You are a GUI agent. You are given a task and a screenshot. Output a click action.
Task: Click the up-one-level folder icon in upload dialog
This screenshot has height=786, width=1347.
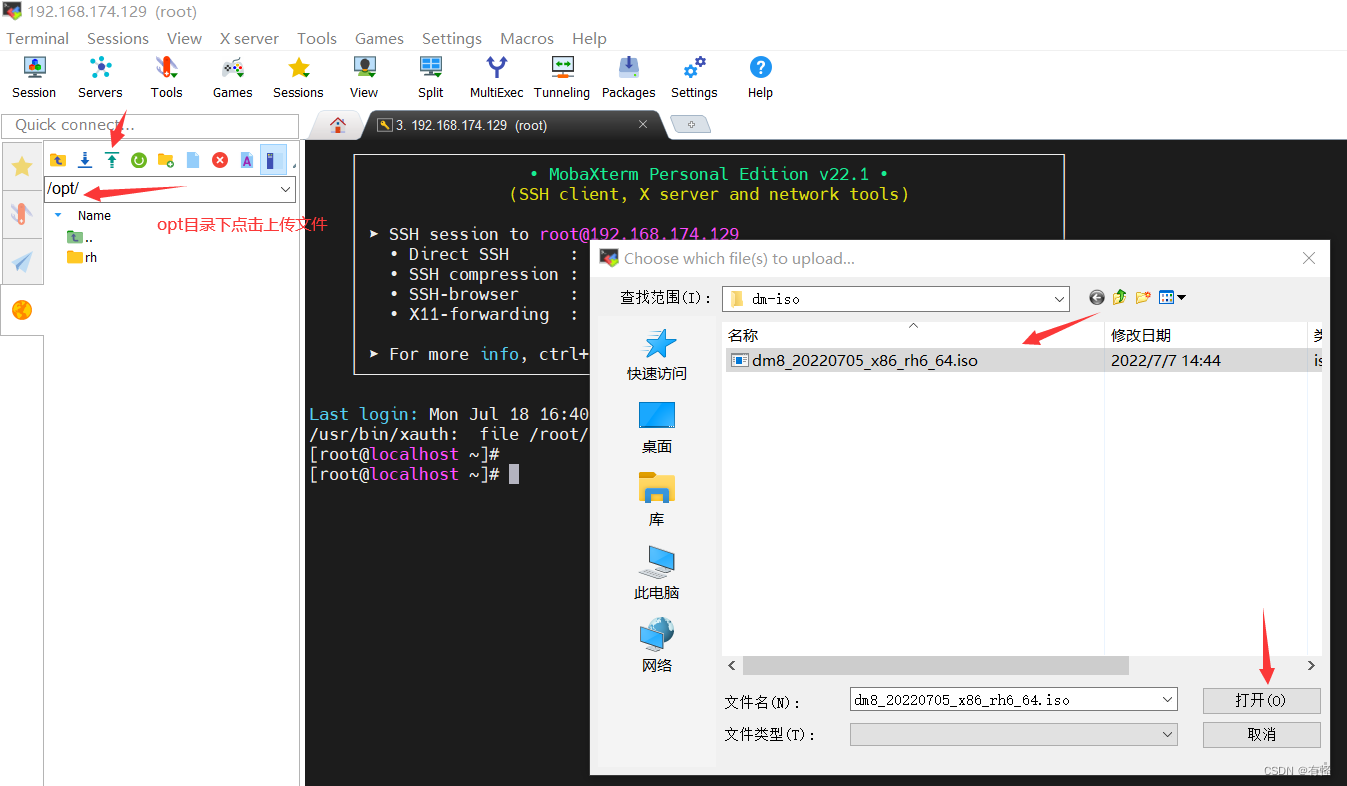point(1120,297)
